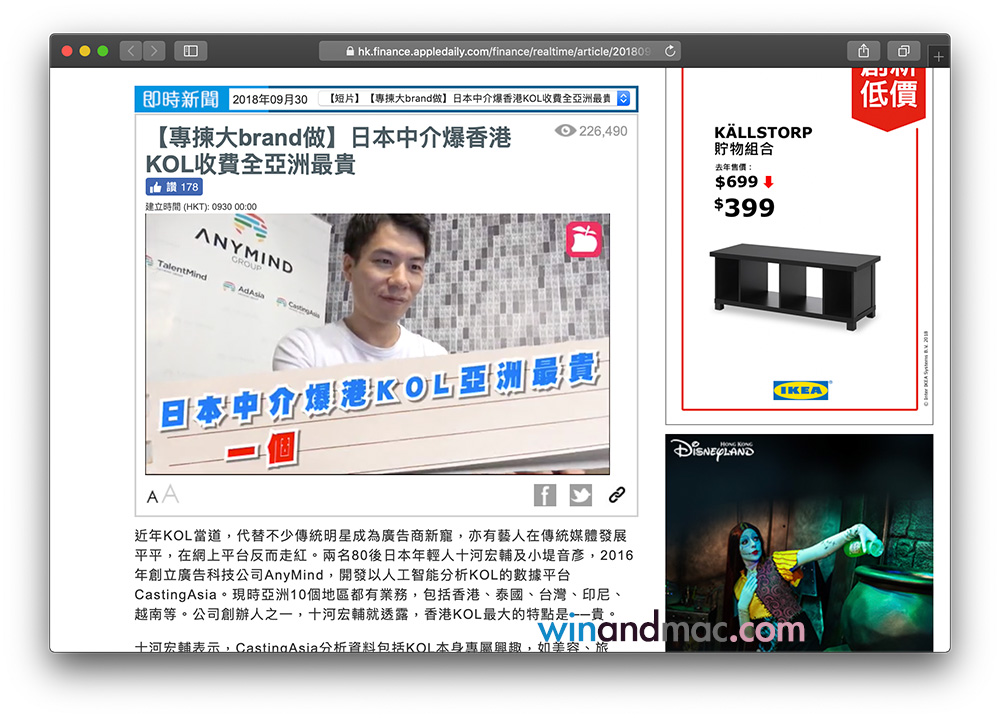Share the article on Facebook
1000x718 pixels.
545,495
